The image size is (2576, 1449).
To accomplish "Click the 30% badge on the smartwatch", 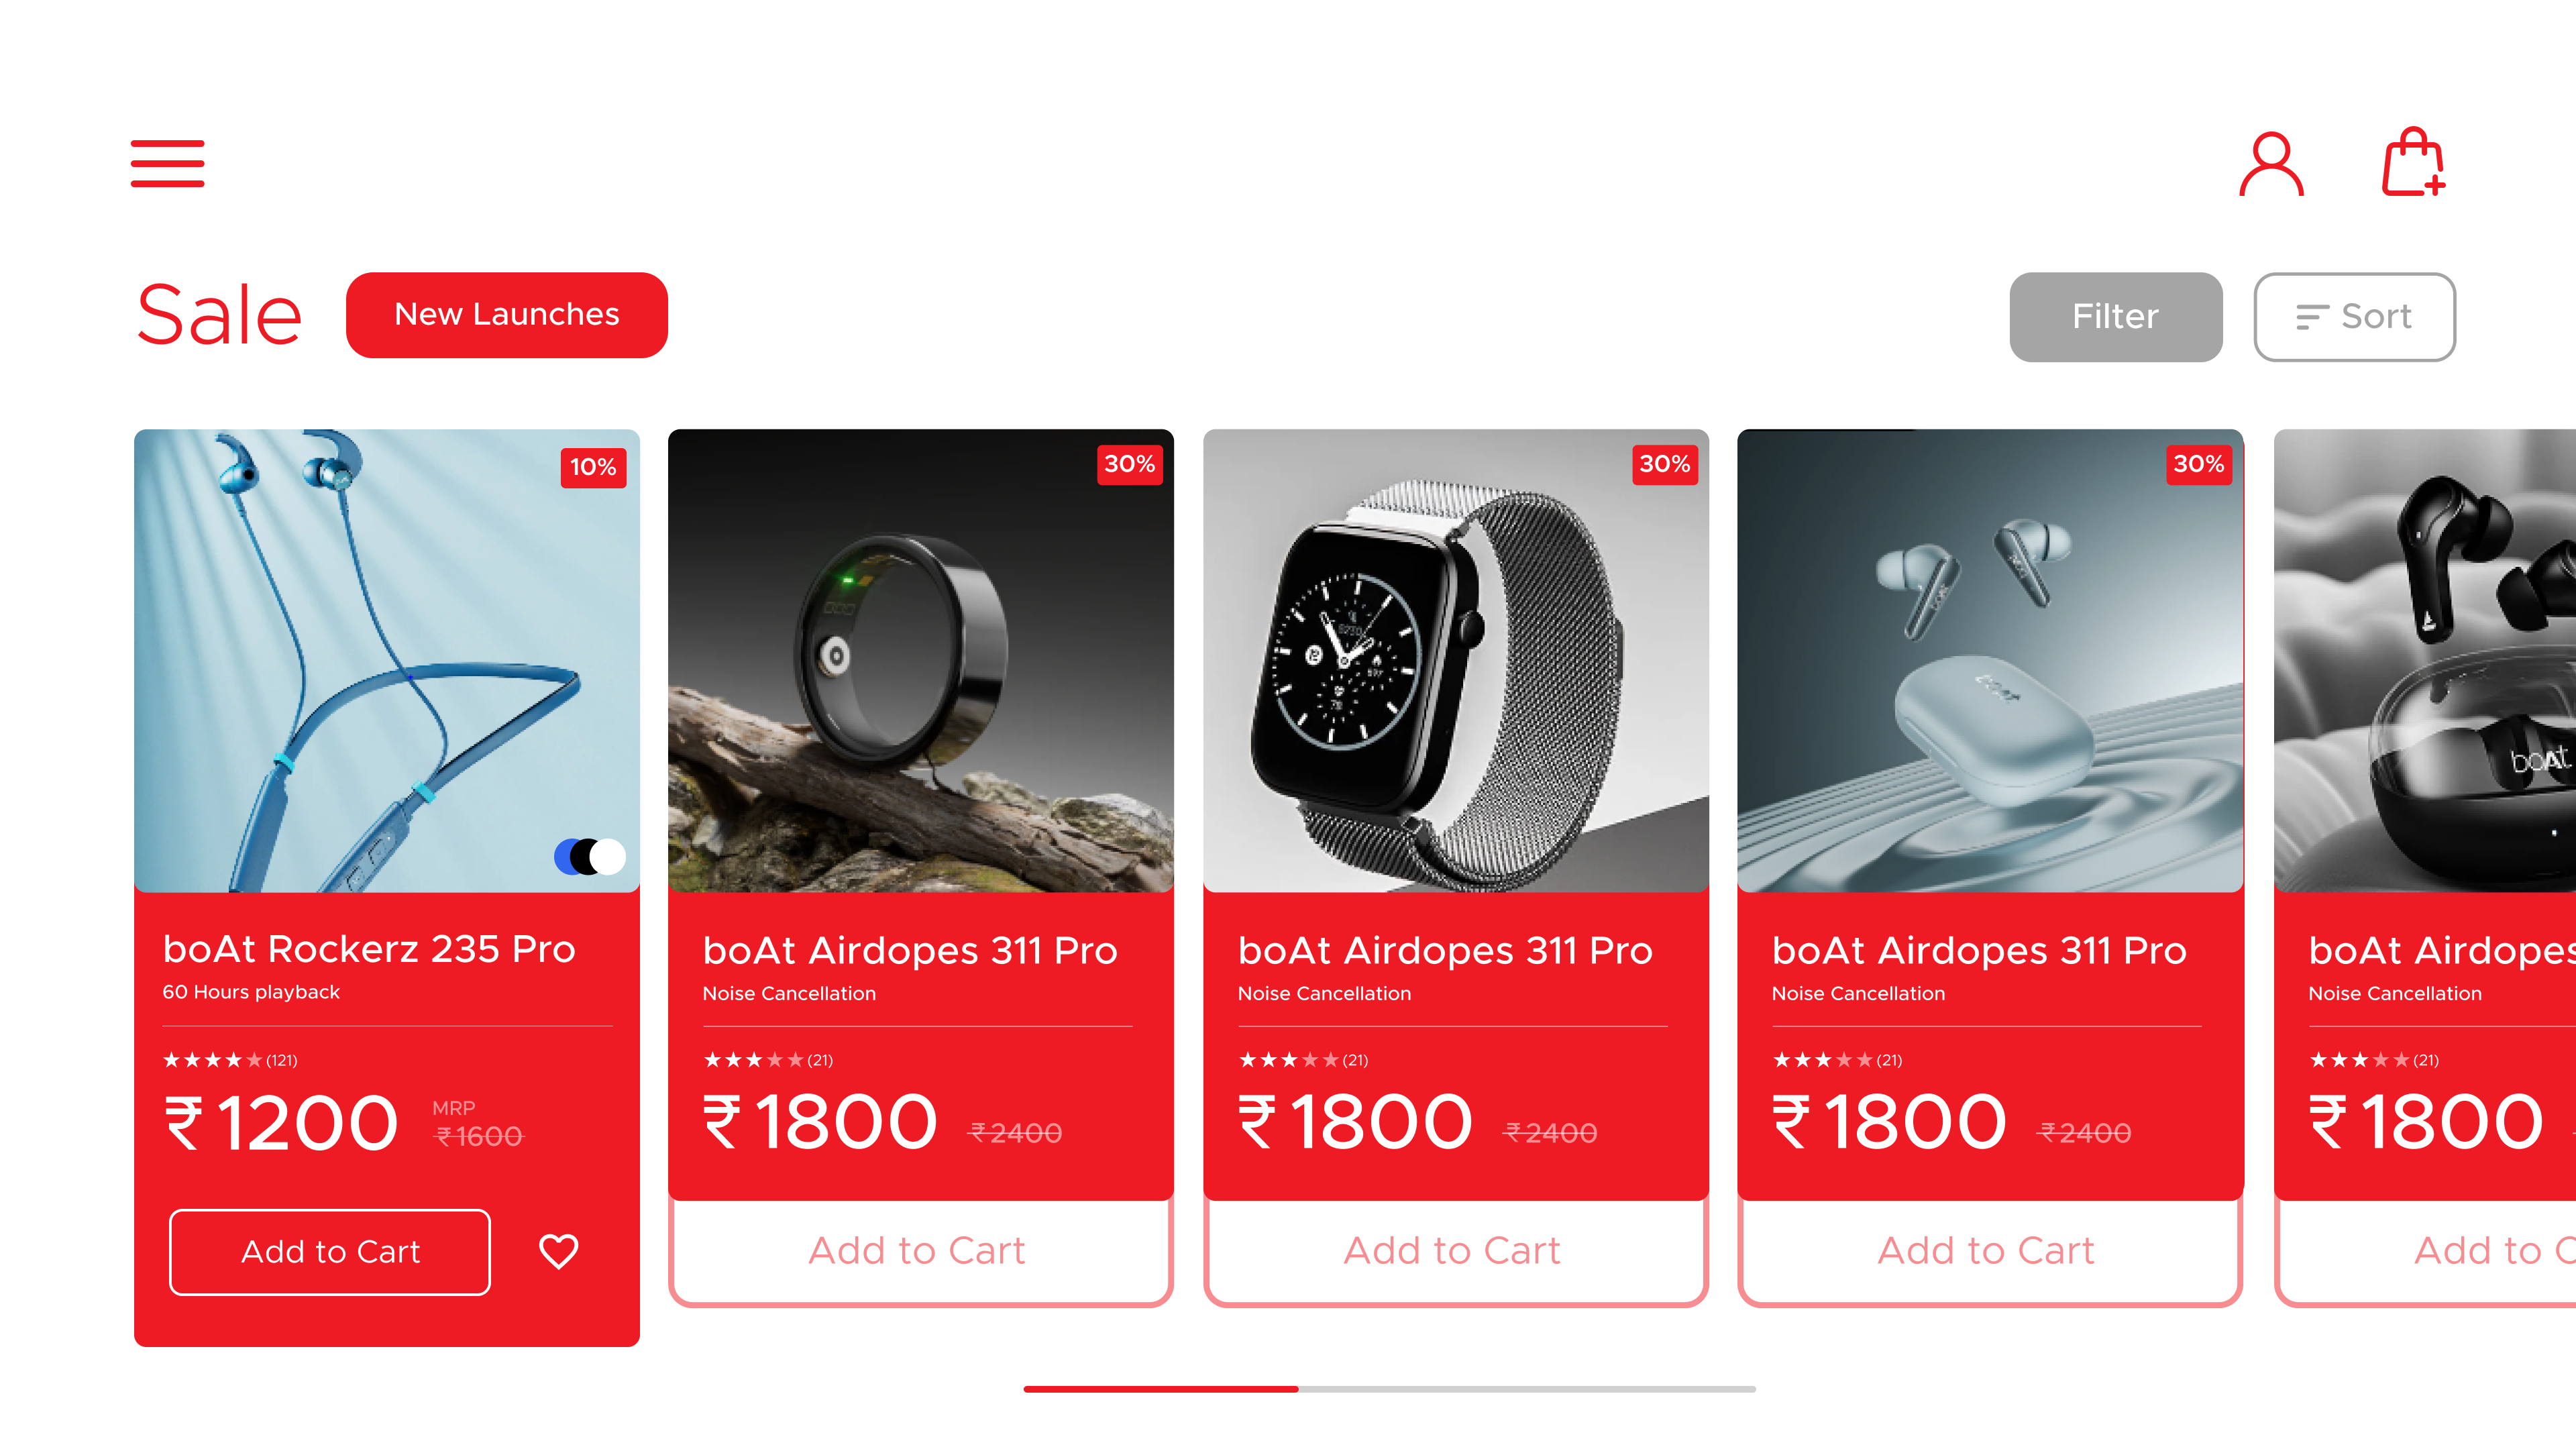I will (1665, 464).
